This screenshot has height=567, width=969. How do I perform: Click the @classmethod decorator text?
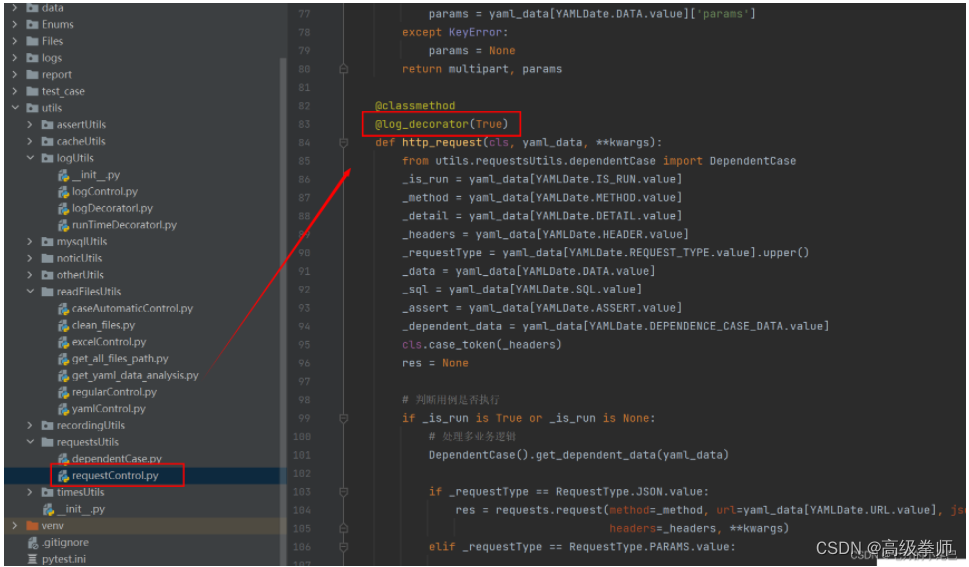415,106
